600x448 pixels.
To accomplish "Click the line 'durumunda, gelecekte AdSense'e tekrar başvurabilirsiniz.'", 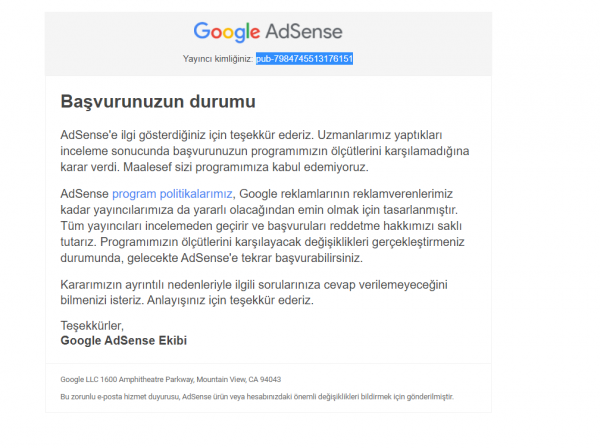I will pyautogui.click(x=211, y=258).
